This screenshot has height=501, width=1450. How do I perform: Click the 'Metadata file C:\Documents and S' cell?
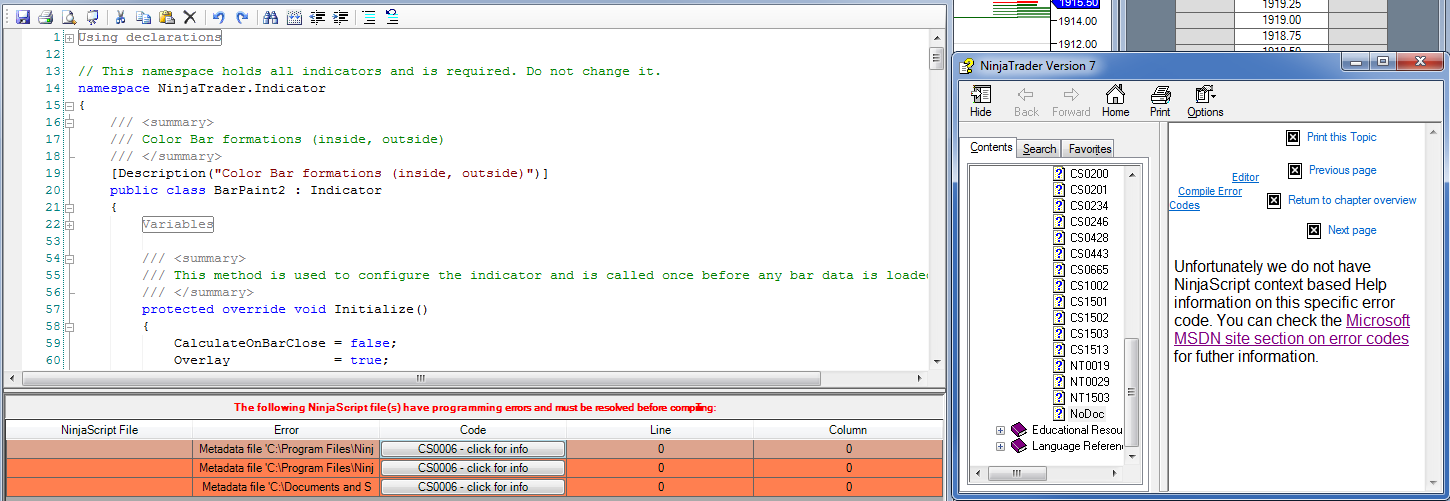coord(286,487)
